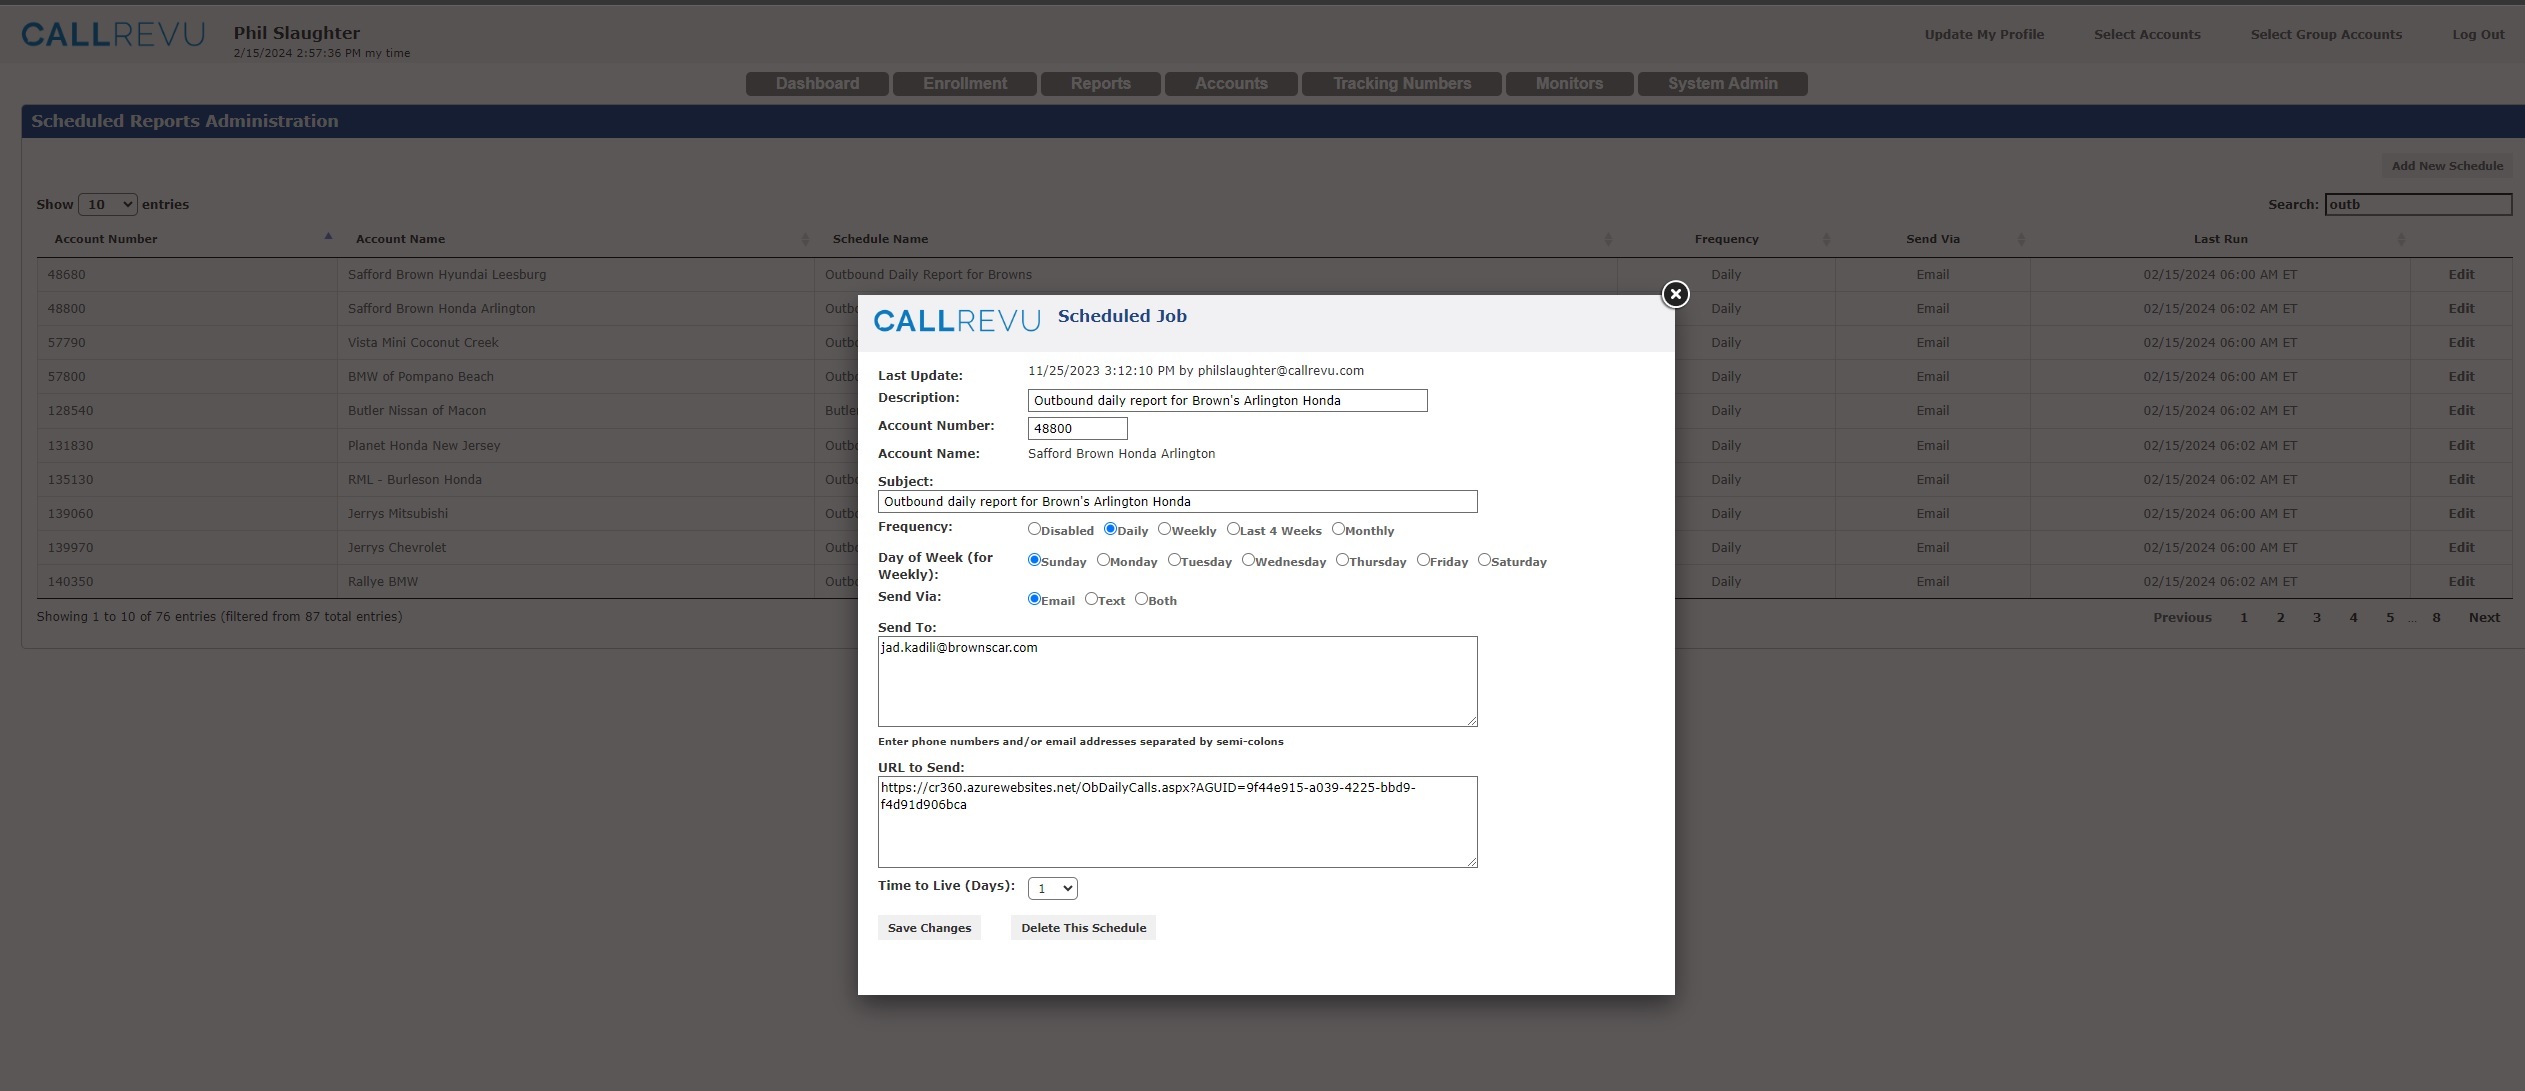The height and width of the screenshot is (1091, 2525).
Task: Pick Thursday as day of week
Action: [x=1342, y=560]
